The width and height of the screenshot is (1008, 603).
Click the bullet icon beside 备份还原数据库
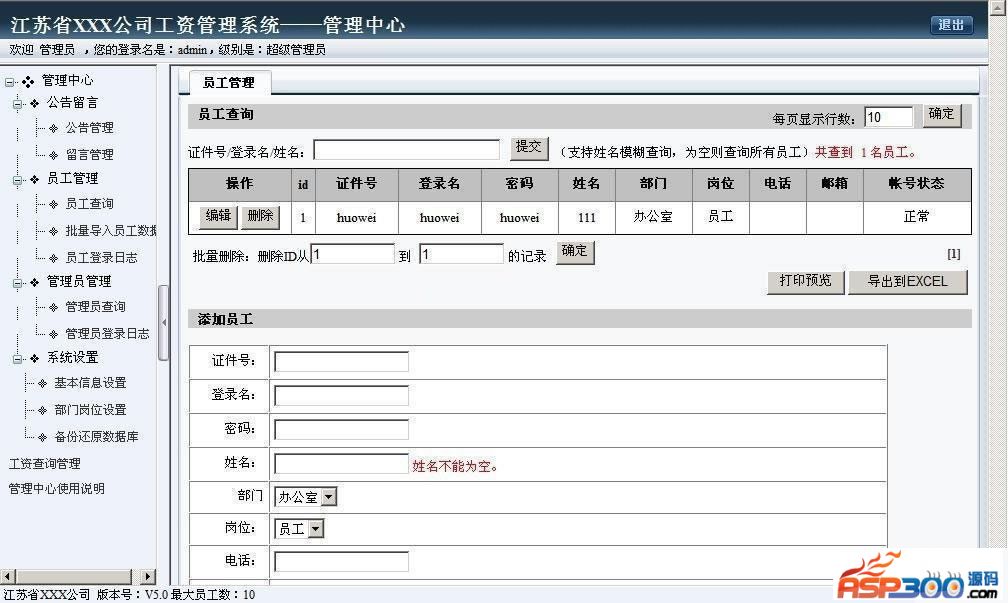[42, 437]
